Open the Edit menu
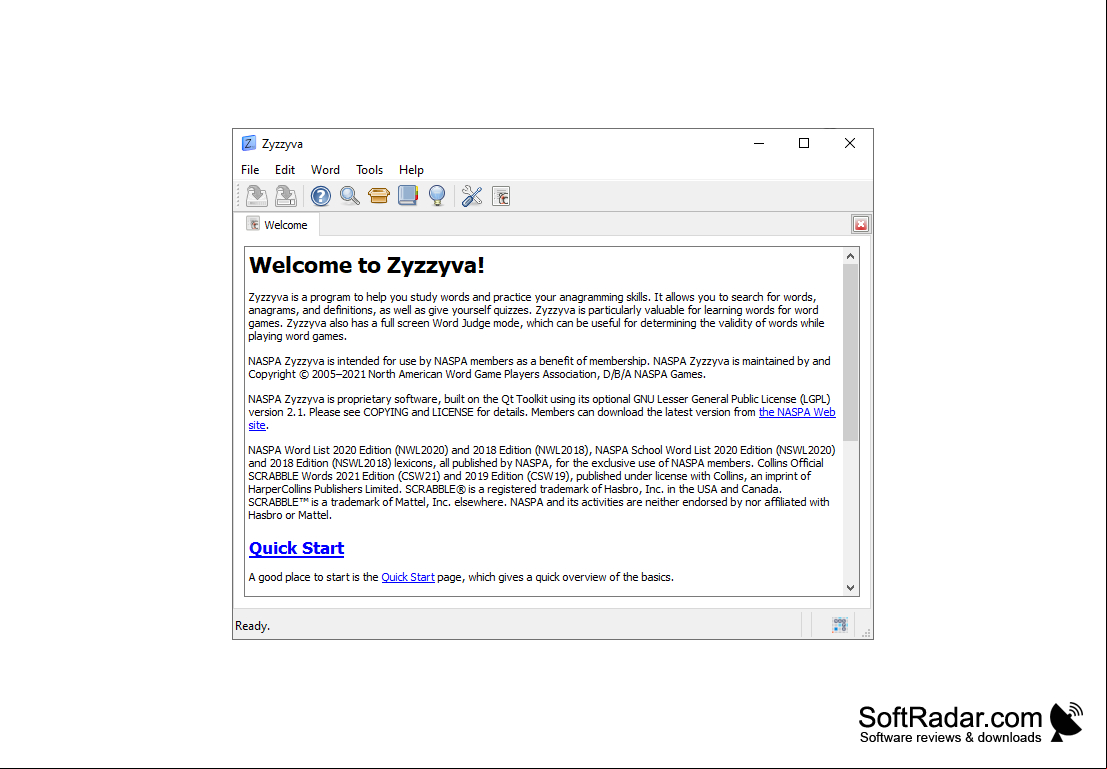 click(285, 169)
